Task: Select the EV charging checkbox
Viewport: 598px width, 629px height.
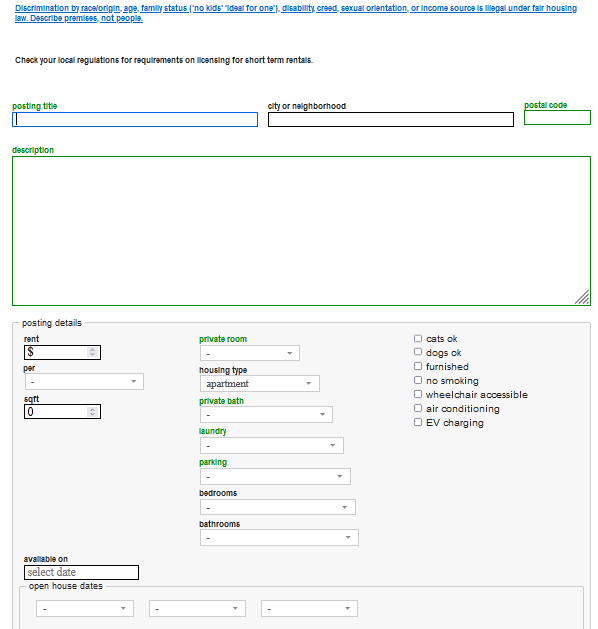Action: [418, 422]
